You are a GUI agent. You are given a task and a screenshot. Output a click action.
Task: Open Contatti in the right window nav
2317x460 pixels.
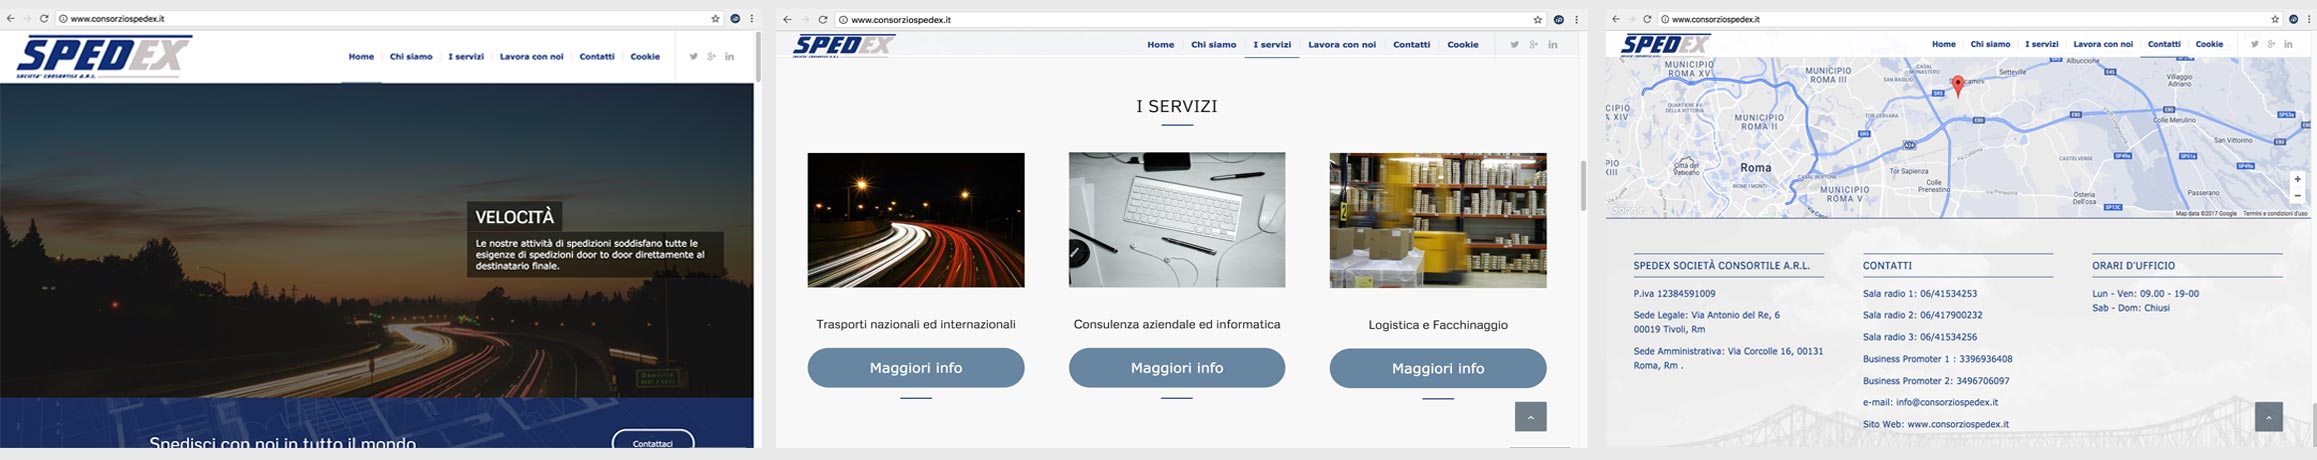pos(2164,44)
